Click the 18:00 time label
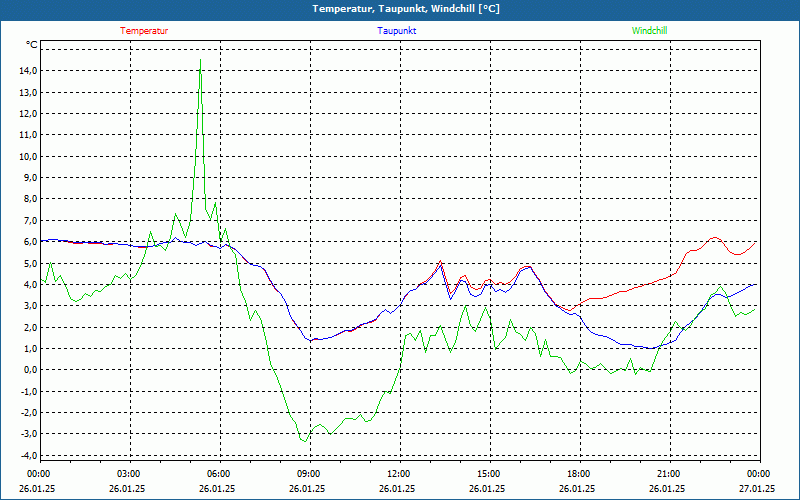Image resolution: width=800 pixels, height=500 pixels. point(580,474)
